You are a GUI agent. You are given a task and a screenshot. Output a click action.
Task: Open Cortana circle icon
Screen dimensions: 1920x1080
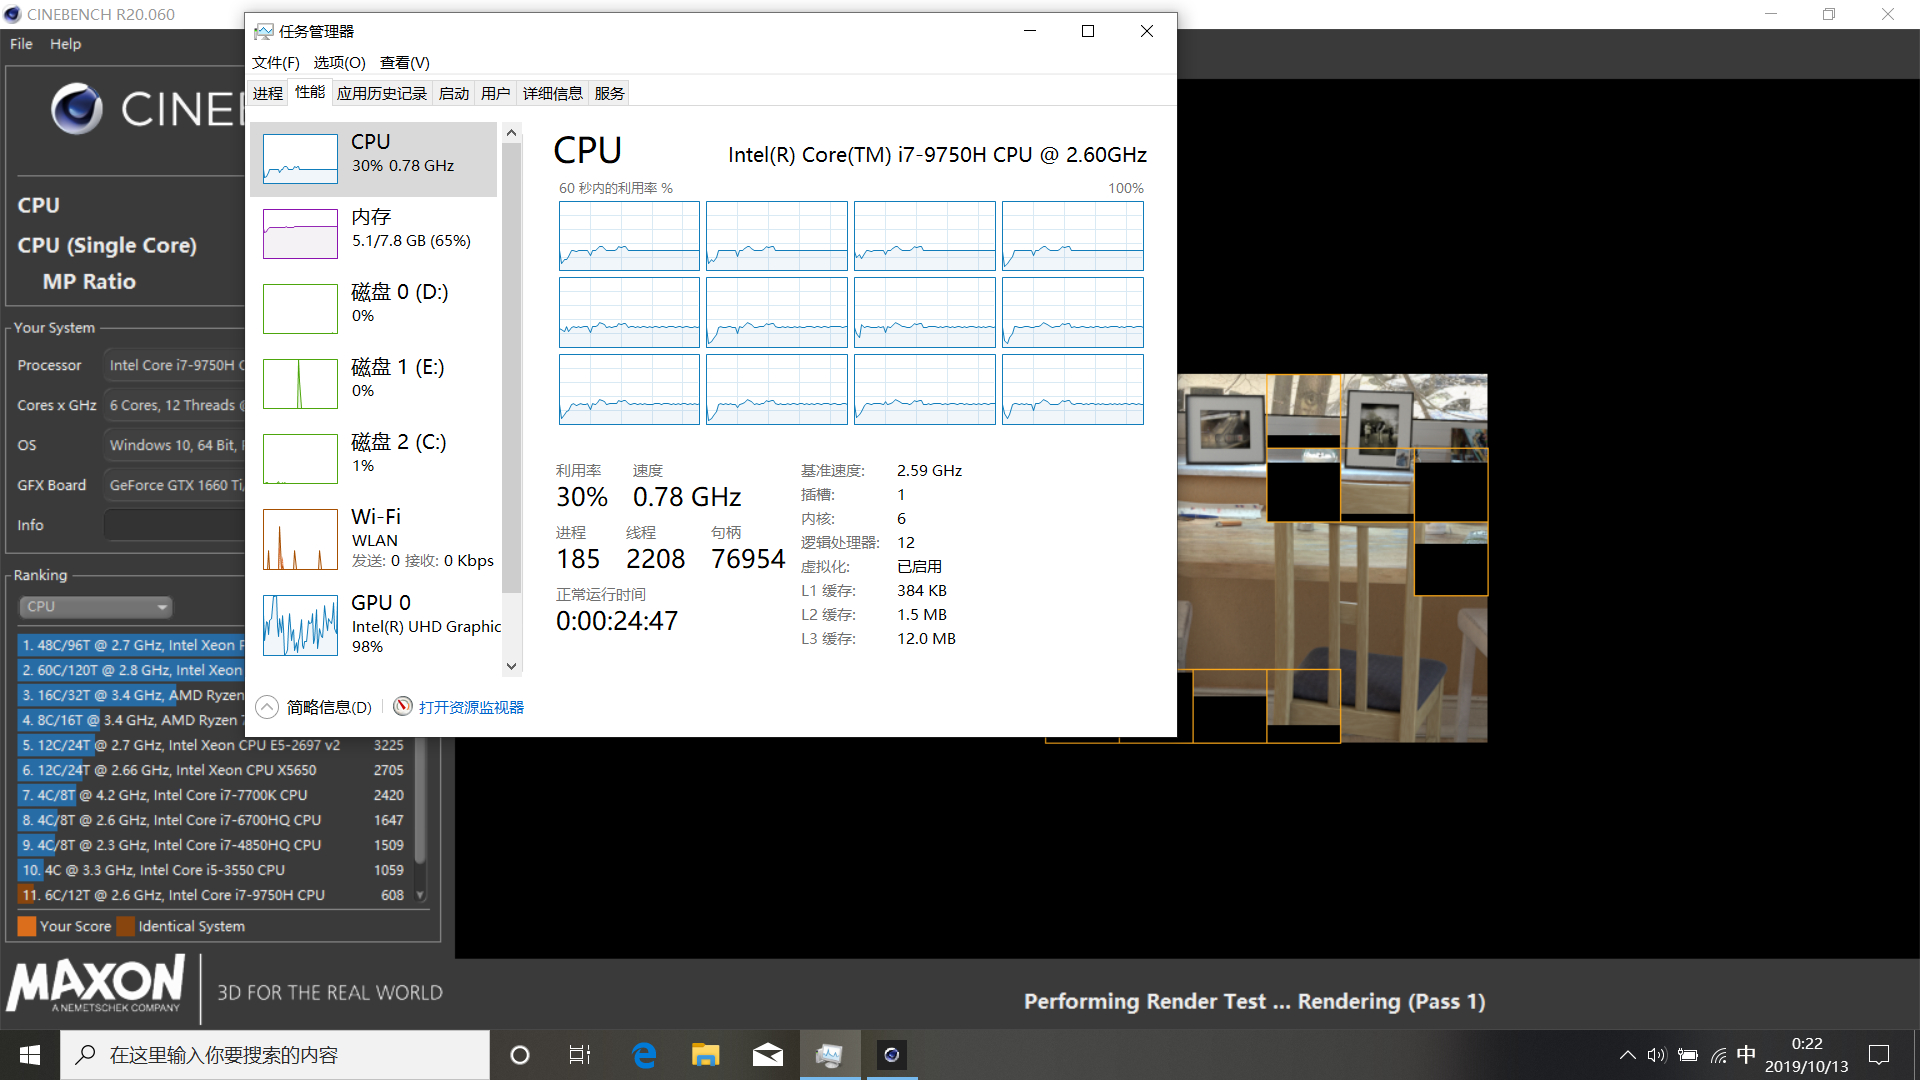tap(519, 1055)
